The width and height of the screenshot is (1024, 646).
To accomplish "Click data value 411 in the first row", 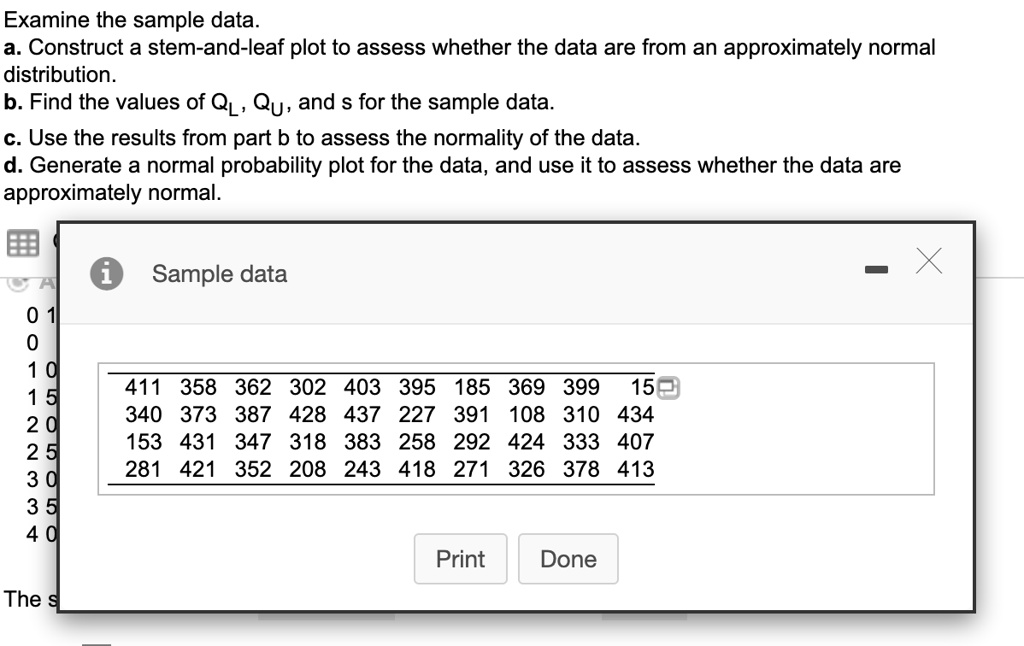I will 142,388.
